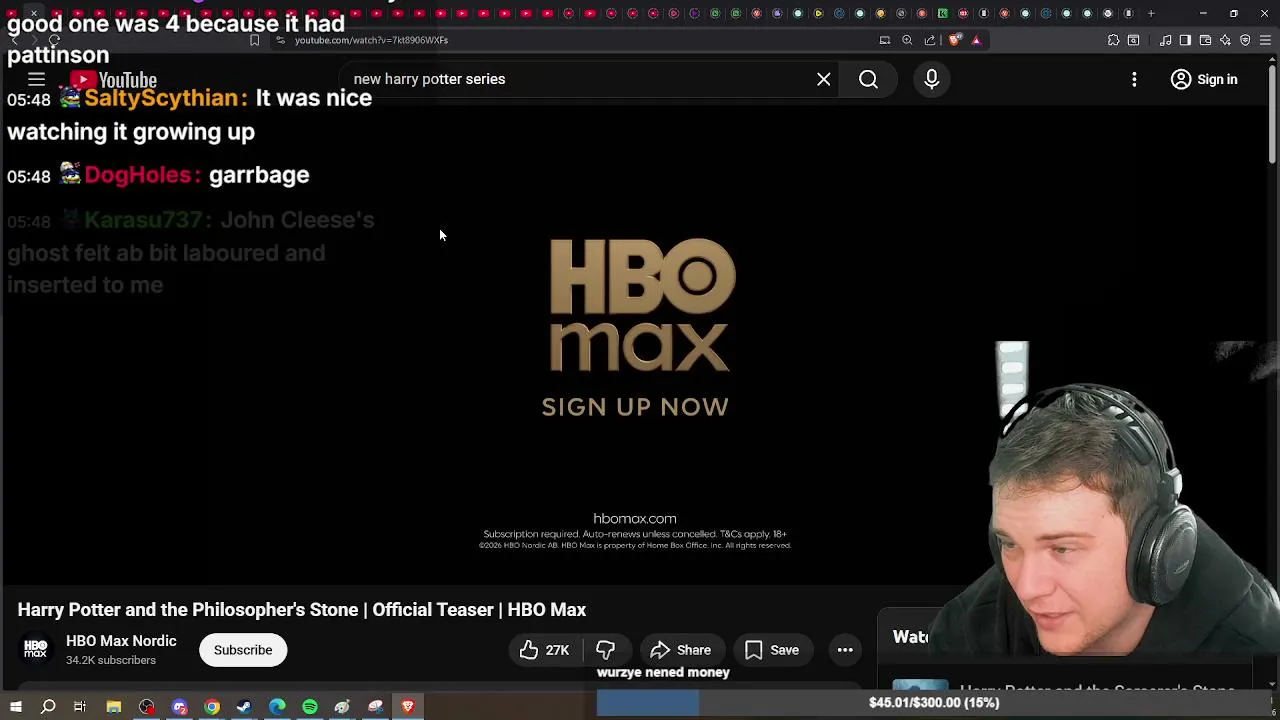
Task: Run the search with the magnifier button
Action: (x=868, y=79)
